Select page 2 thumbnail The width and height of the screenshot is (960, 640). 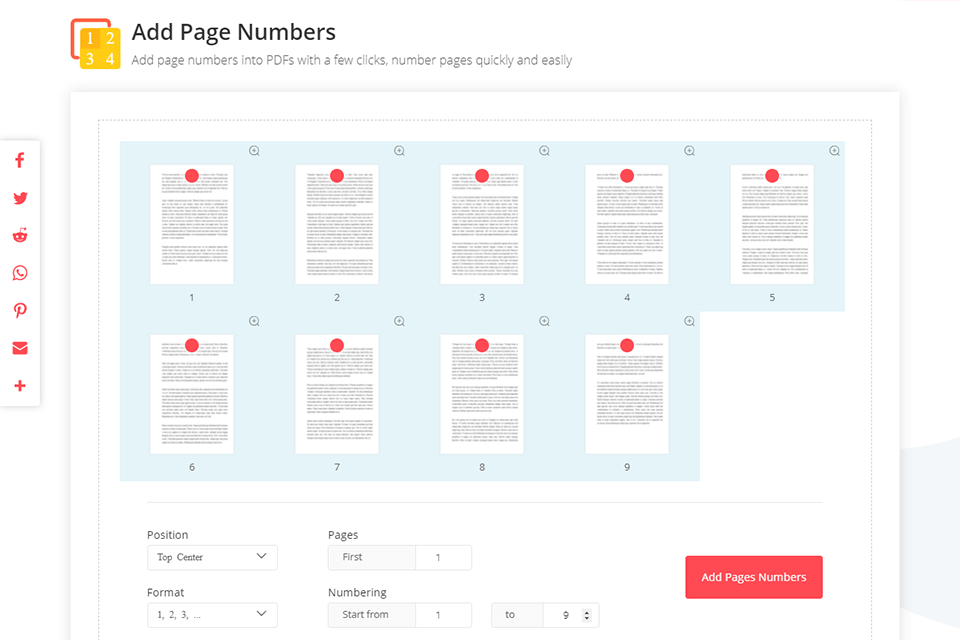tap(337, 224)
